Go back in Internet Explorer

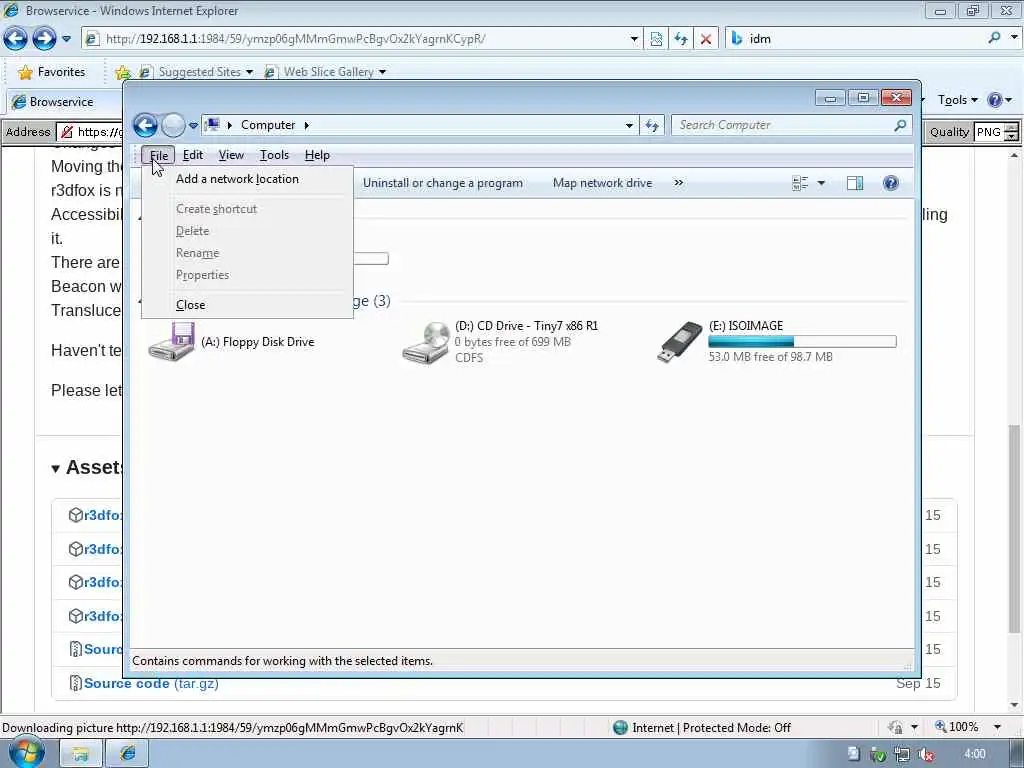tap(16, 39)
